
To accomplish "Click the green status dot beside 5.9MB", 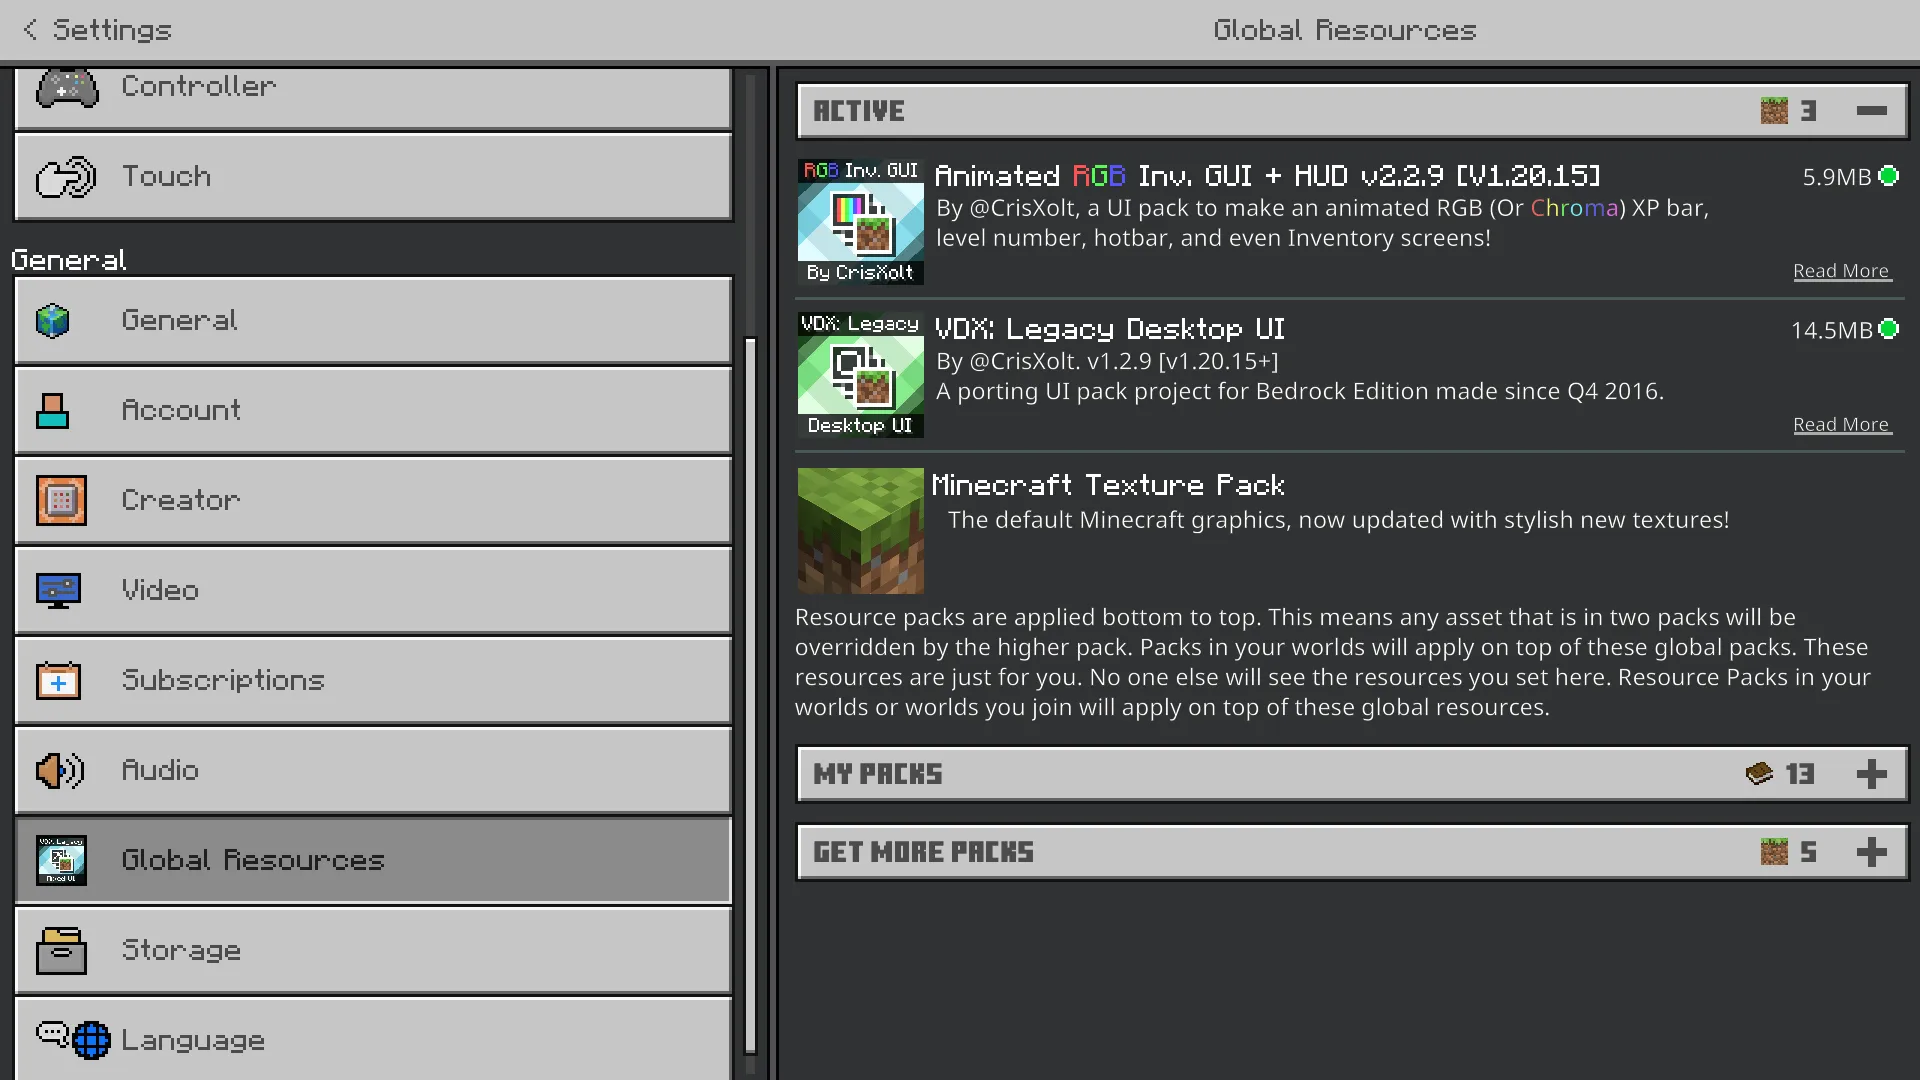I will pos(1888,176).
